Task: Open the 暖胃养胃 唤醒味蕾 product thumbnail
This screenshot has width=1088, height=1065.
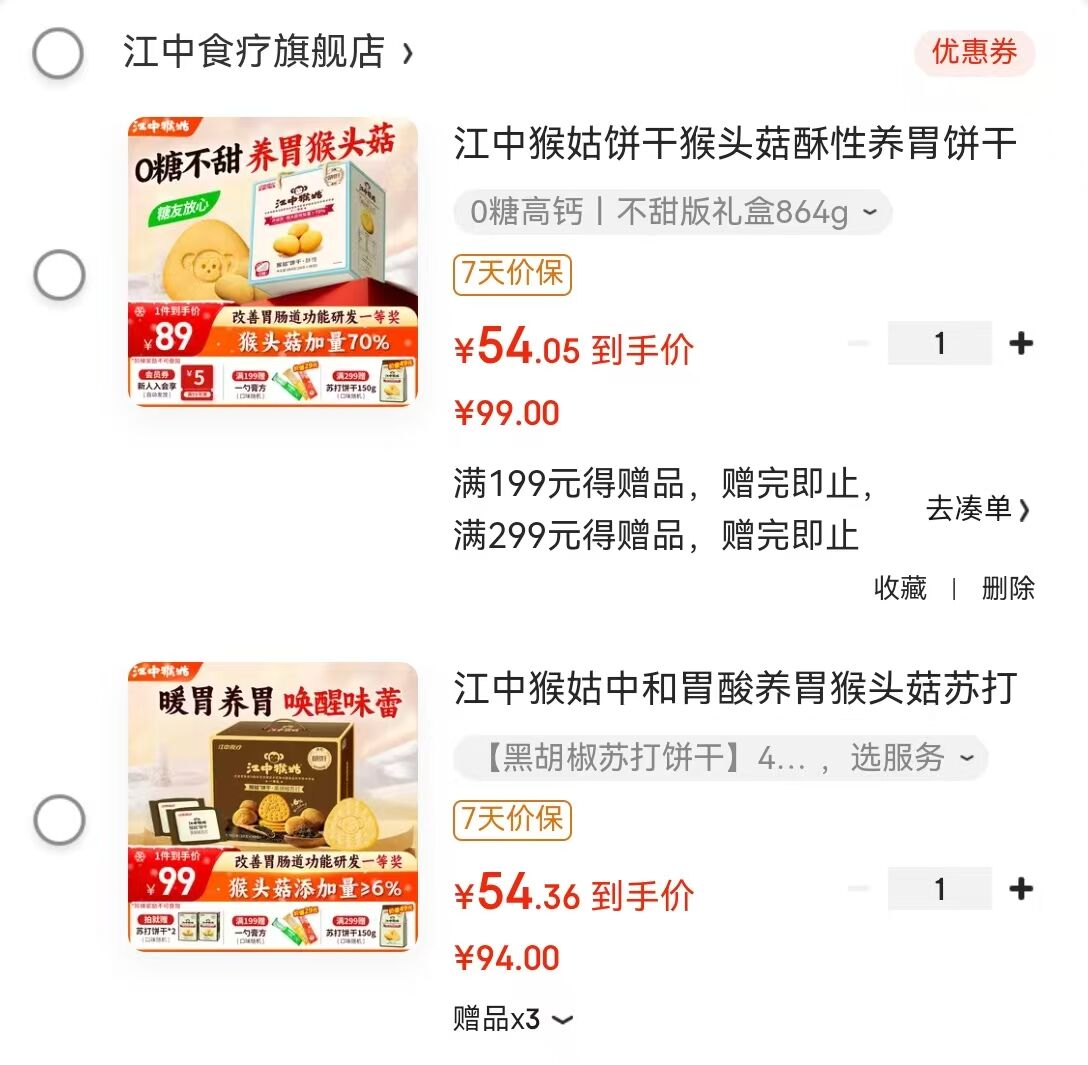Action: [273, 806]
